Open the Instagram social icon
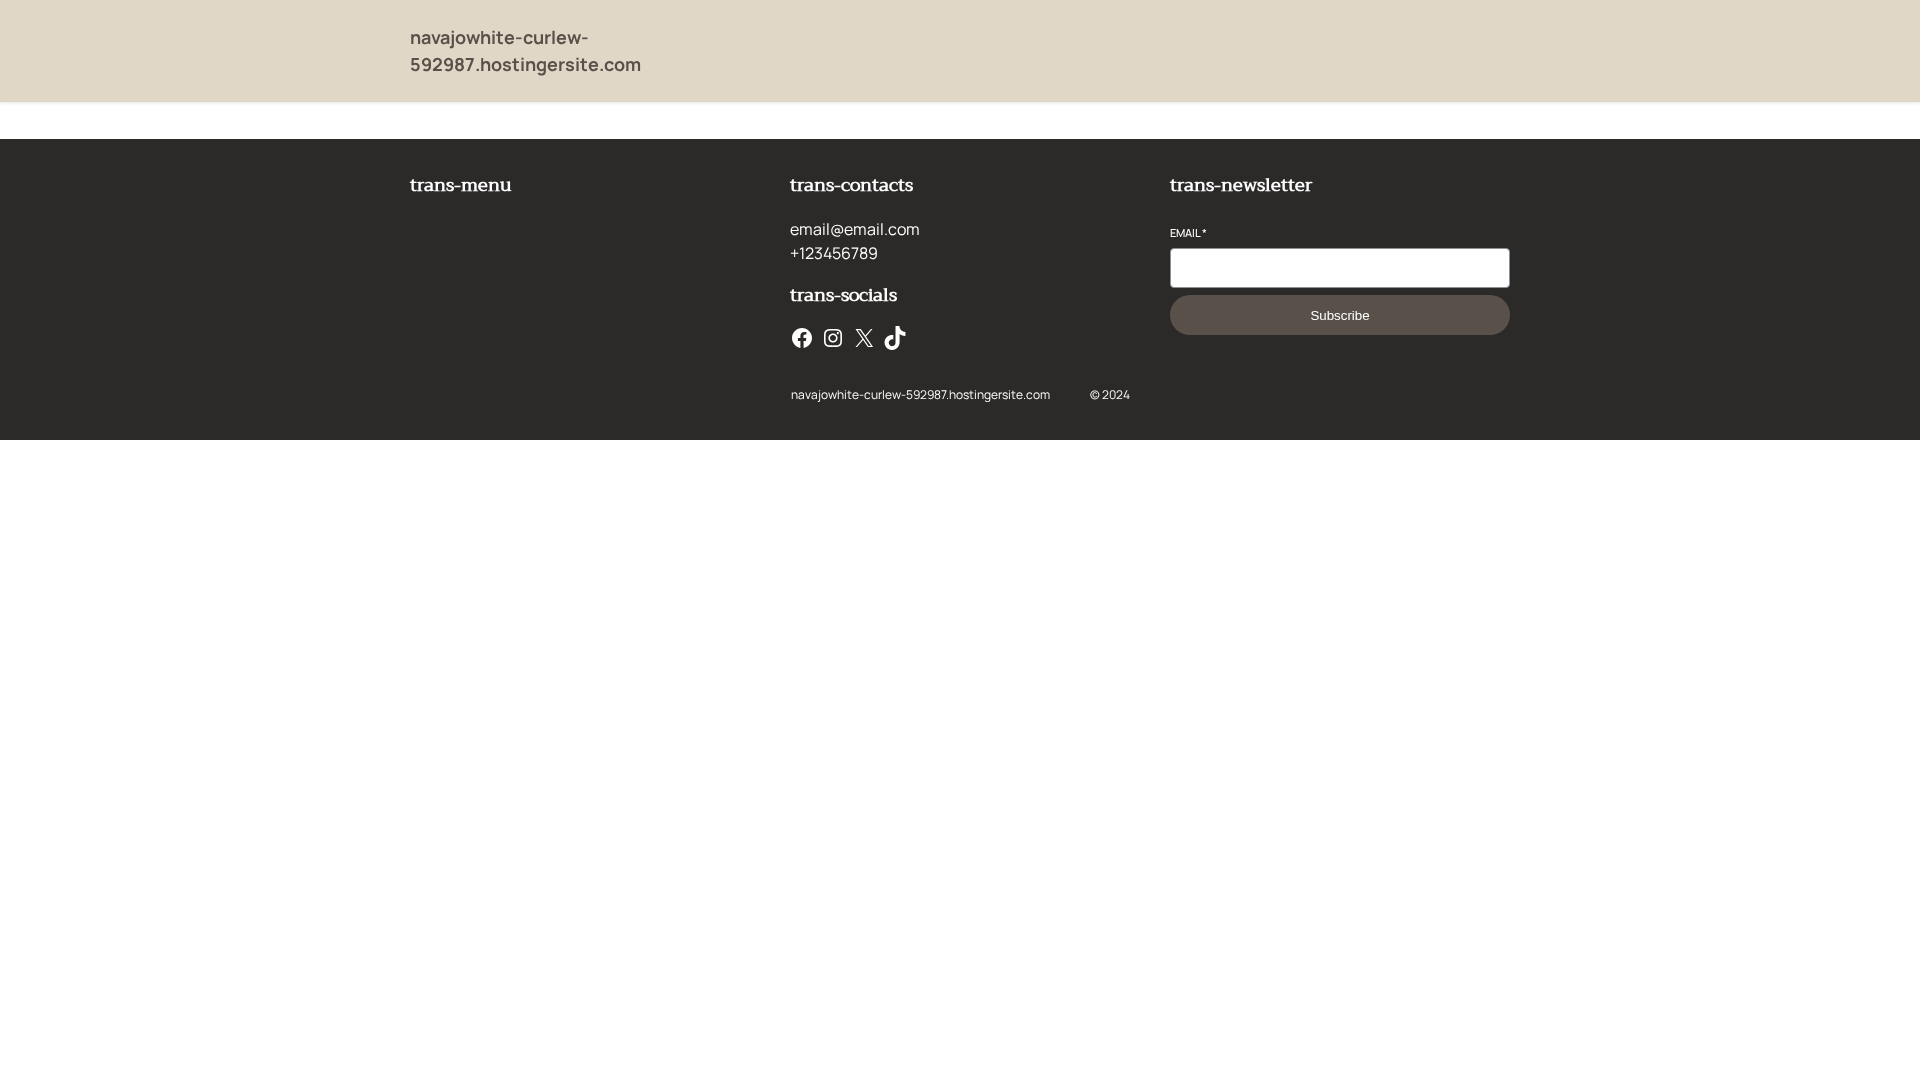The image size is (1920, 1080). [x=833, y=338]
